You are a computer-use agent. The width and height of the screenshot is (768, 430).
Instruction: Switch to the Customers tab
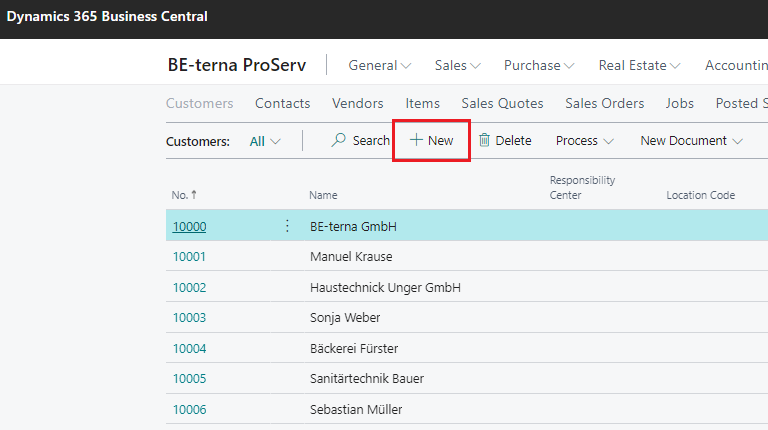(199, 103)
